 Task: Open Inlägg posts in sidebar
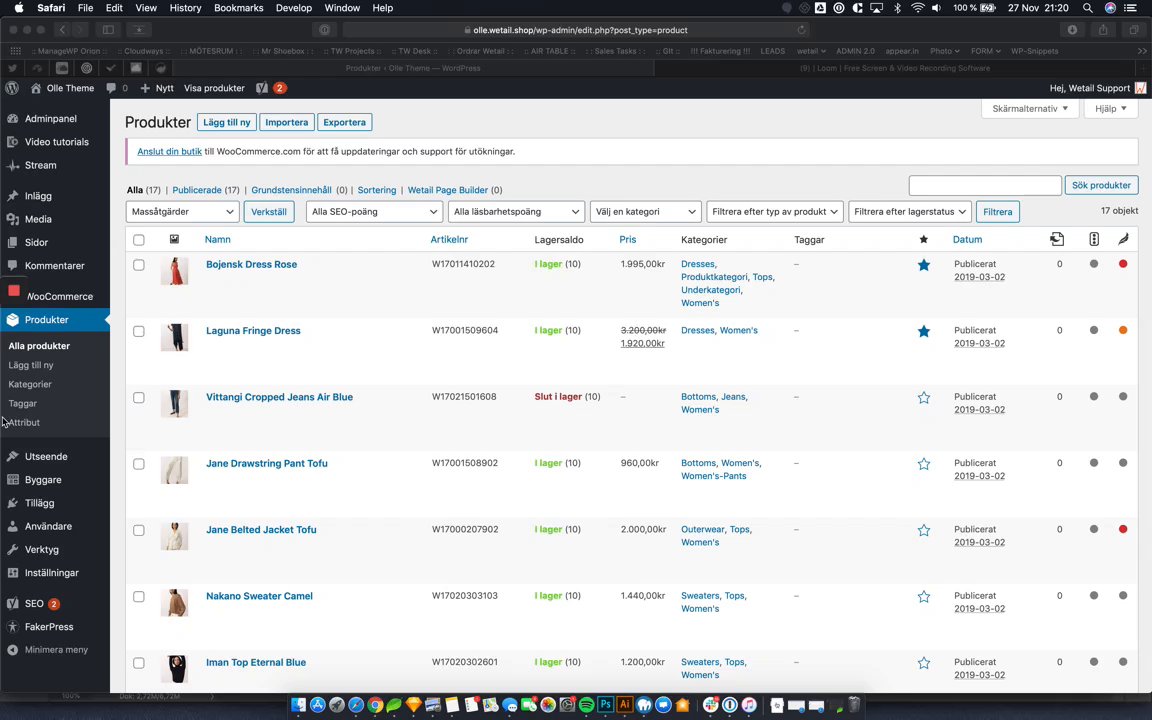pyautogui.click(x=38, y=196)
